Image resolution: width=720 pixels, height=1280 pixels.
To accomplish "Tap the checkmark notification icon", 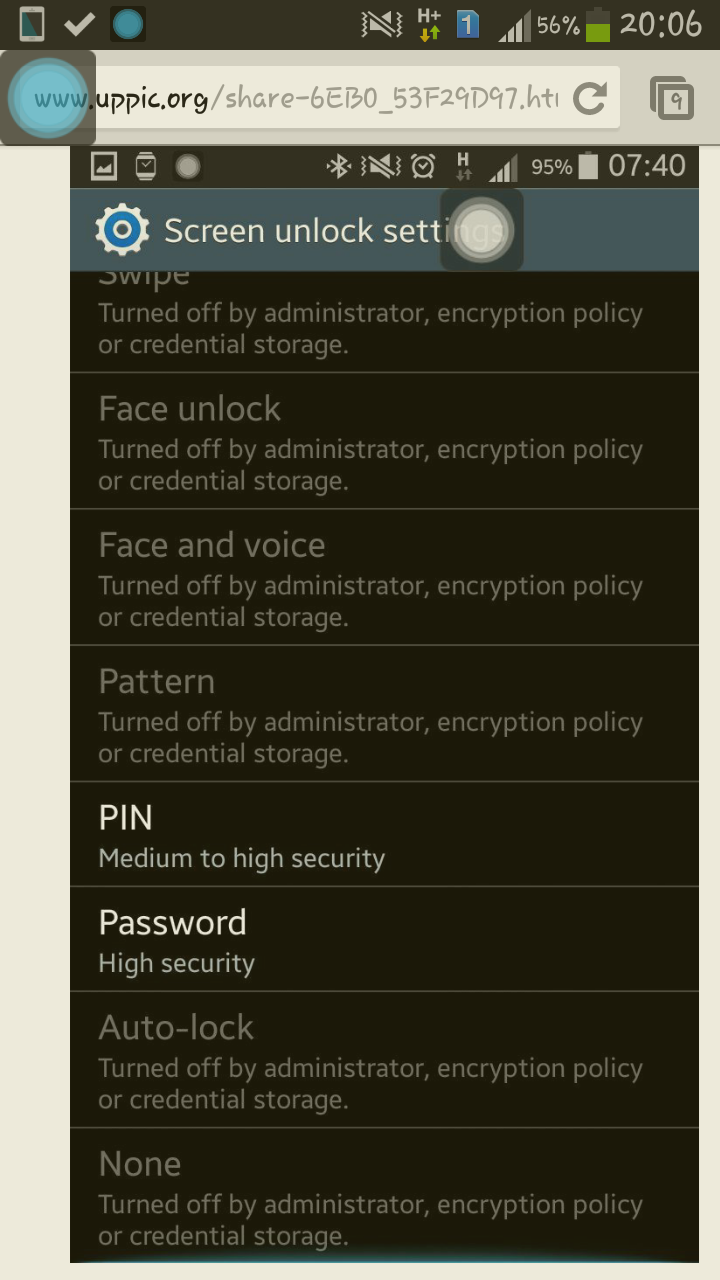I will click(x=80, y=24).
